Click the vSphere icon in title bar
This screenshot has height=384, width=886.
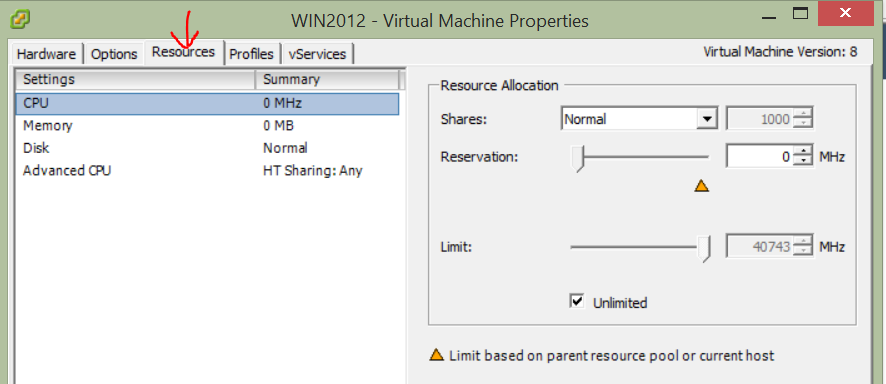20,19
